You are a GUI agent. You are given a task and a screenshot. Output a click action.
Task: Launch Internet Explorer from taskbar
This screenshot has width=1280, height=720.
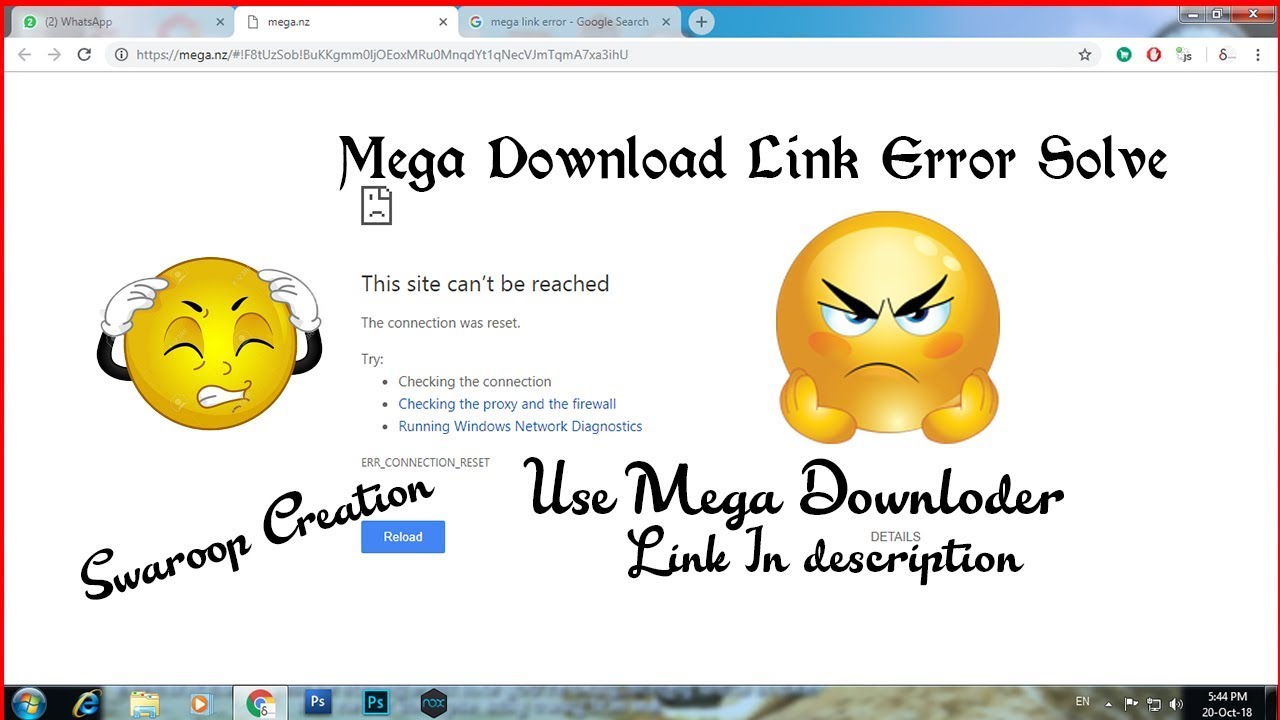[87, 703]
